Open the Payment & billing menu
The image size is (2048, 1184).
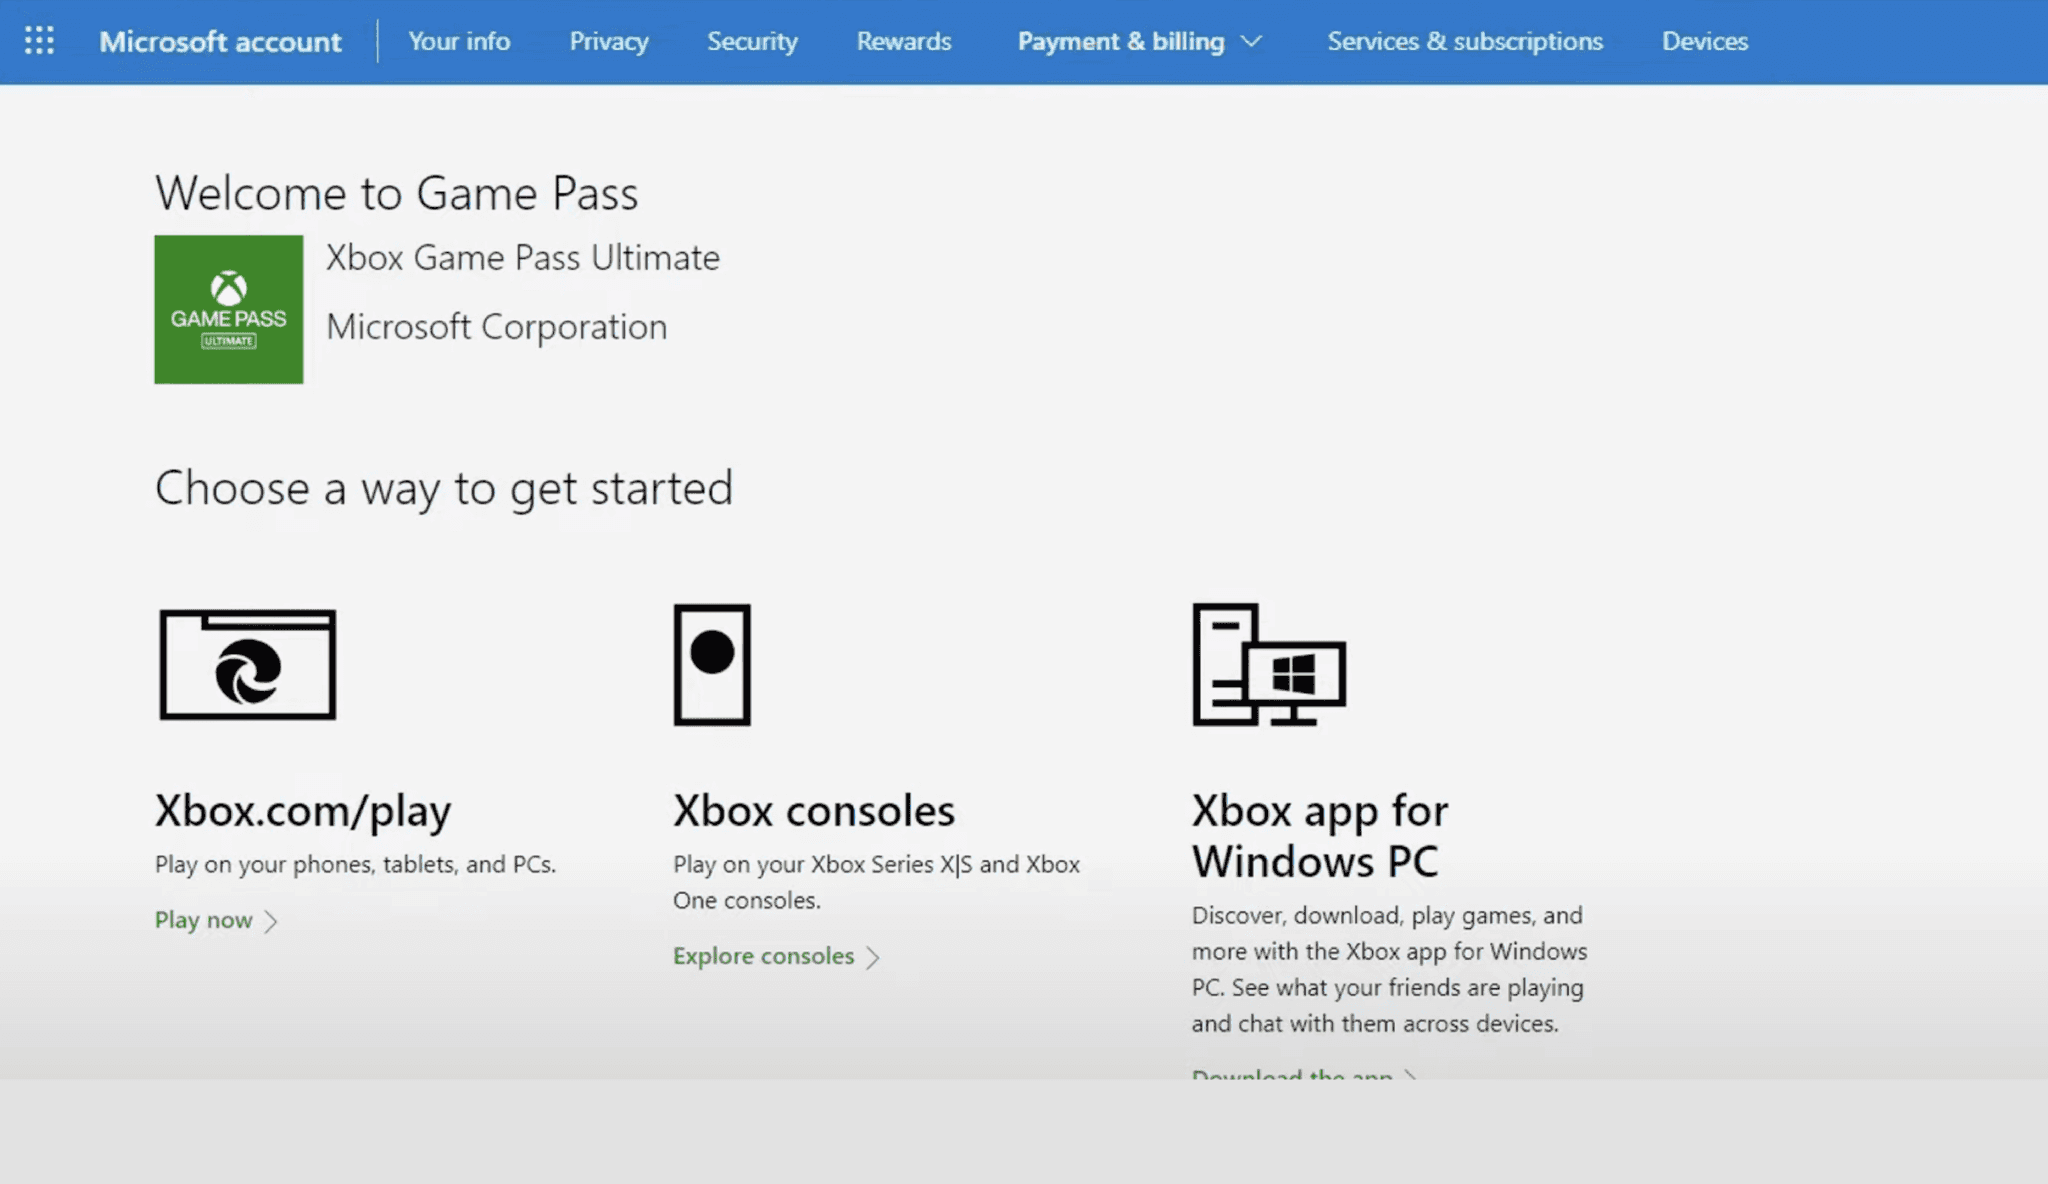(x=1120, y=42)
